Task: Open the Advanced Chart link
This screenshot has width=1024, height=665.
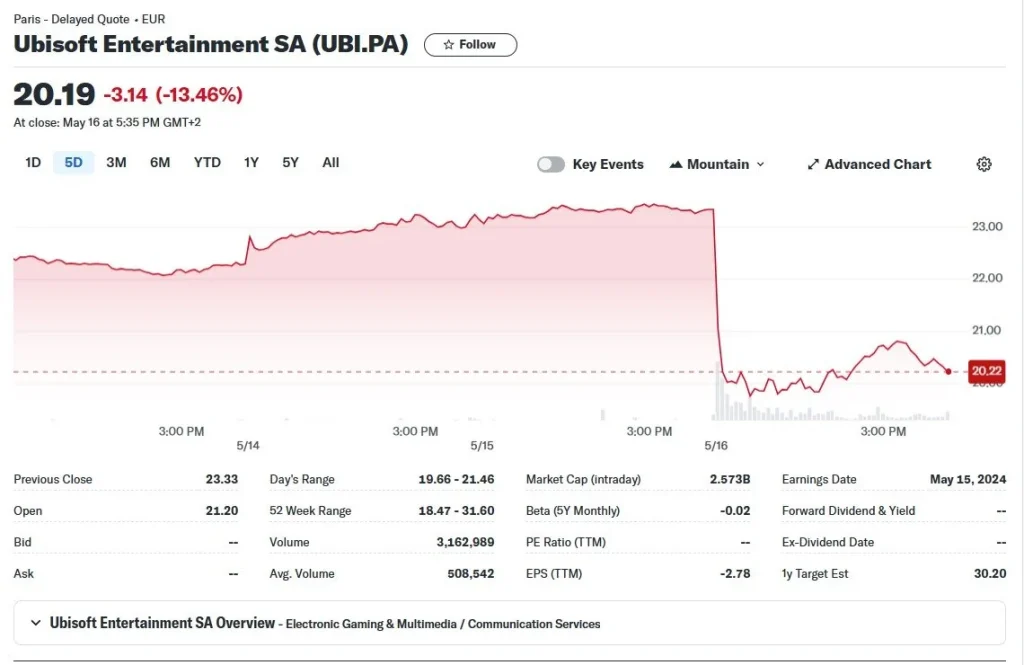Action: [x=877, y=164]
